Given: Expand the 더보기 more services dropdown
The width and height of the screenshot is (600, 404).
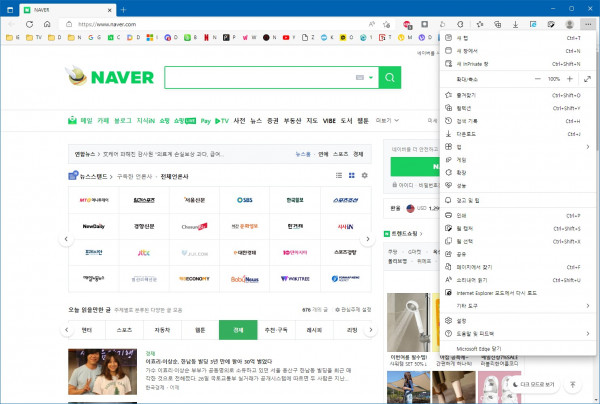Looking at the screenshot, I should click(x=387, y=121).
